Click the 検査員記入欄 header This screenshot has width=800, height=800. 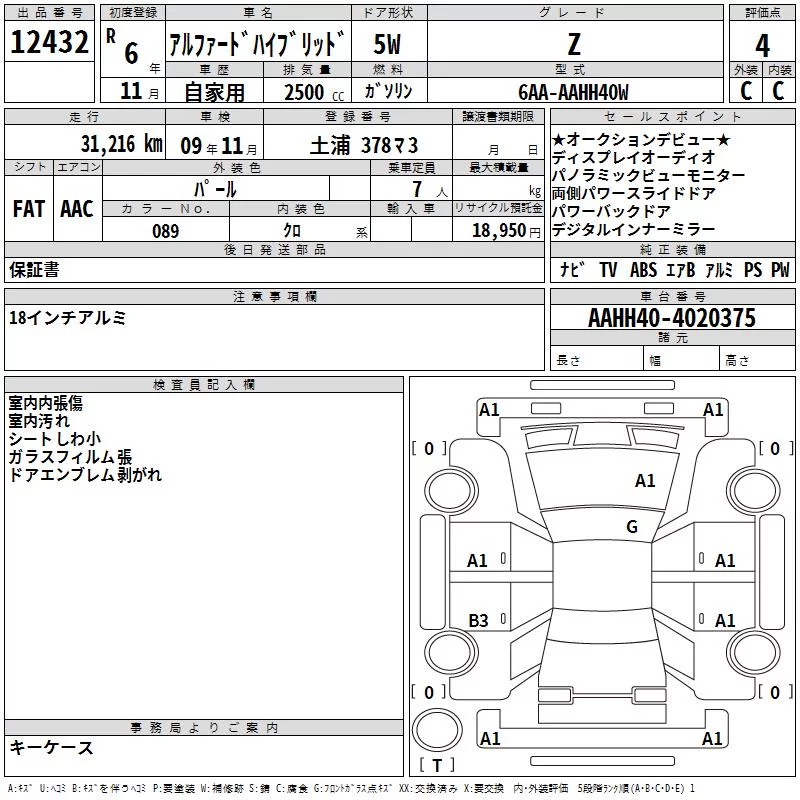point(204,385)
